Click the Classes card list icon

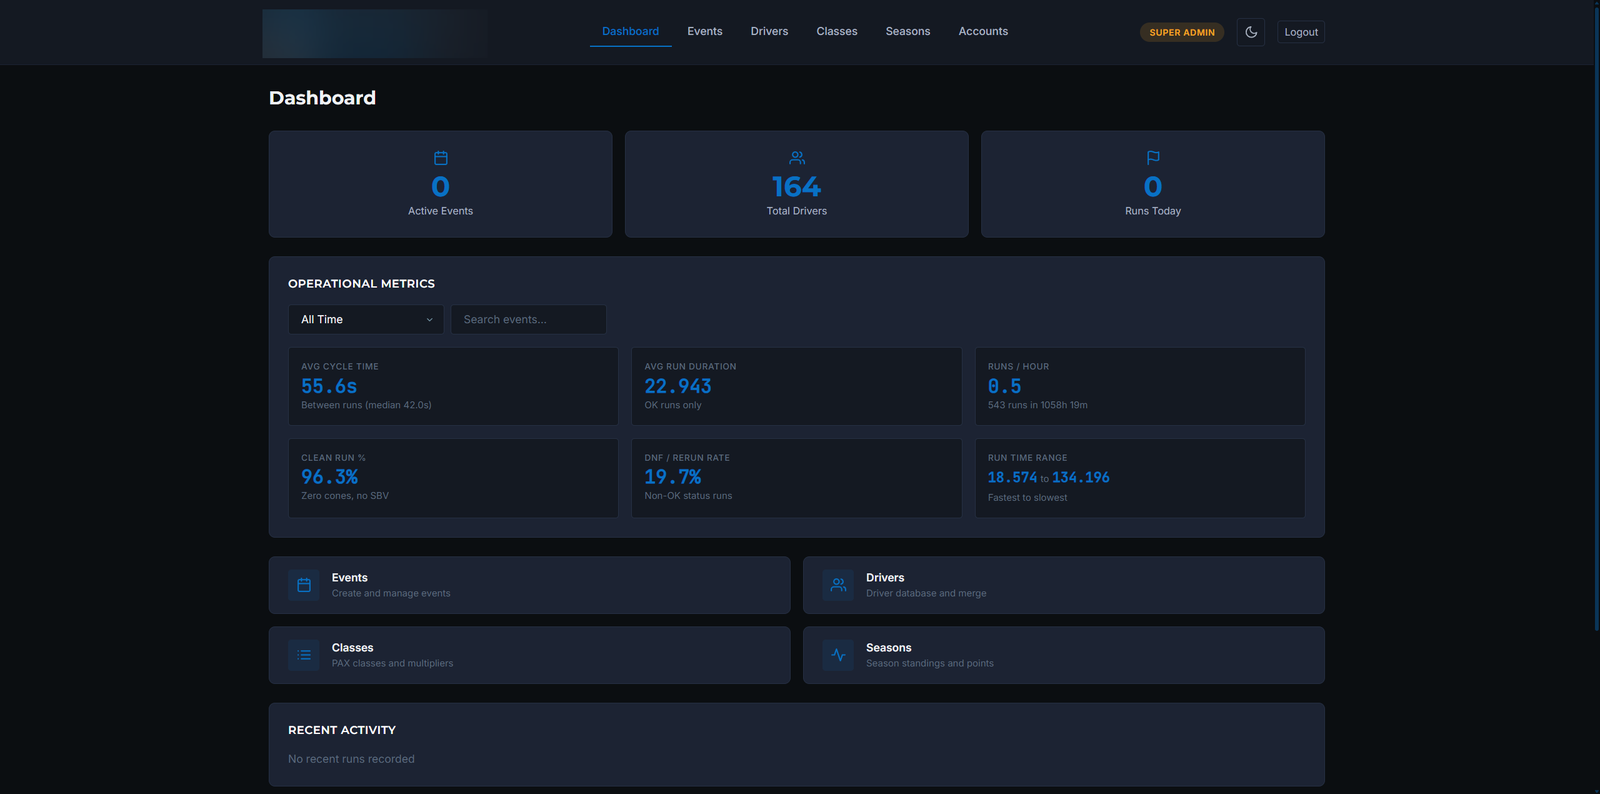click(304, 655)
